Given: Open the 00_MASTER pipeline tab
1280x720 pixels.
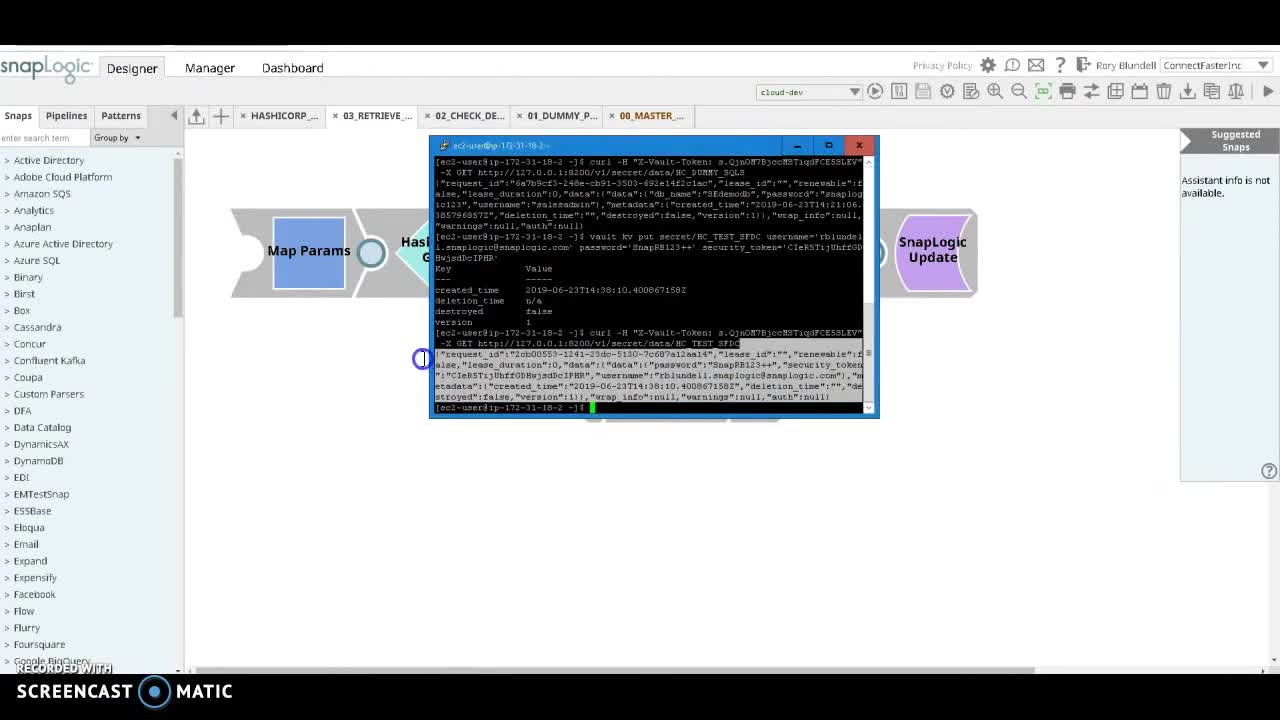Looking at the screenshot, I should [651, 116].
